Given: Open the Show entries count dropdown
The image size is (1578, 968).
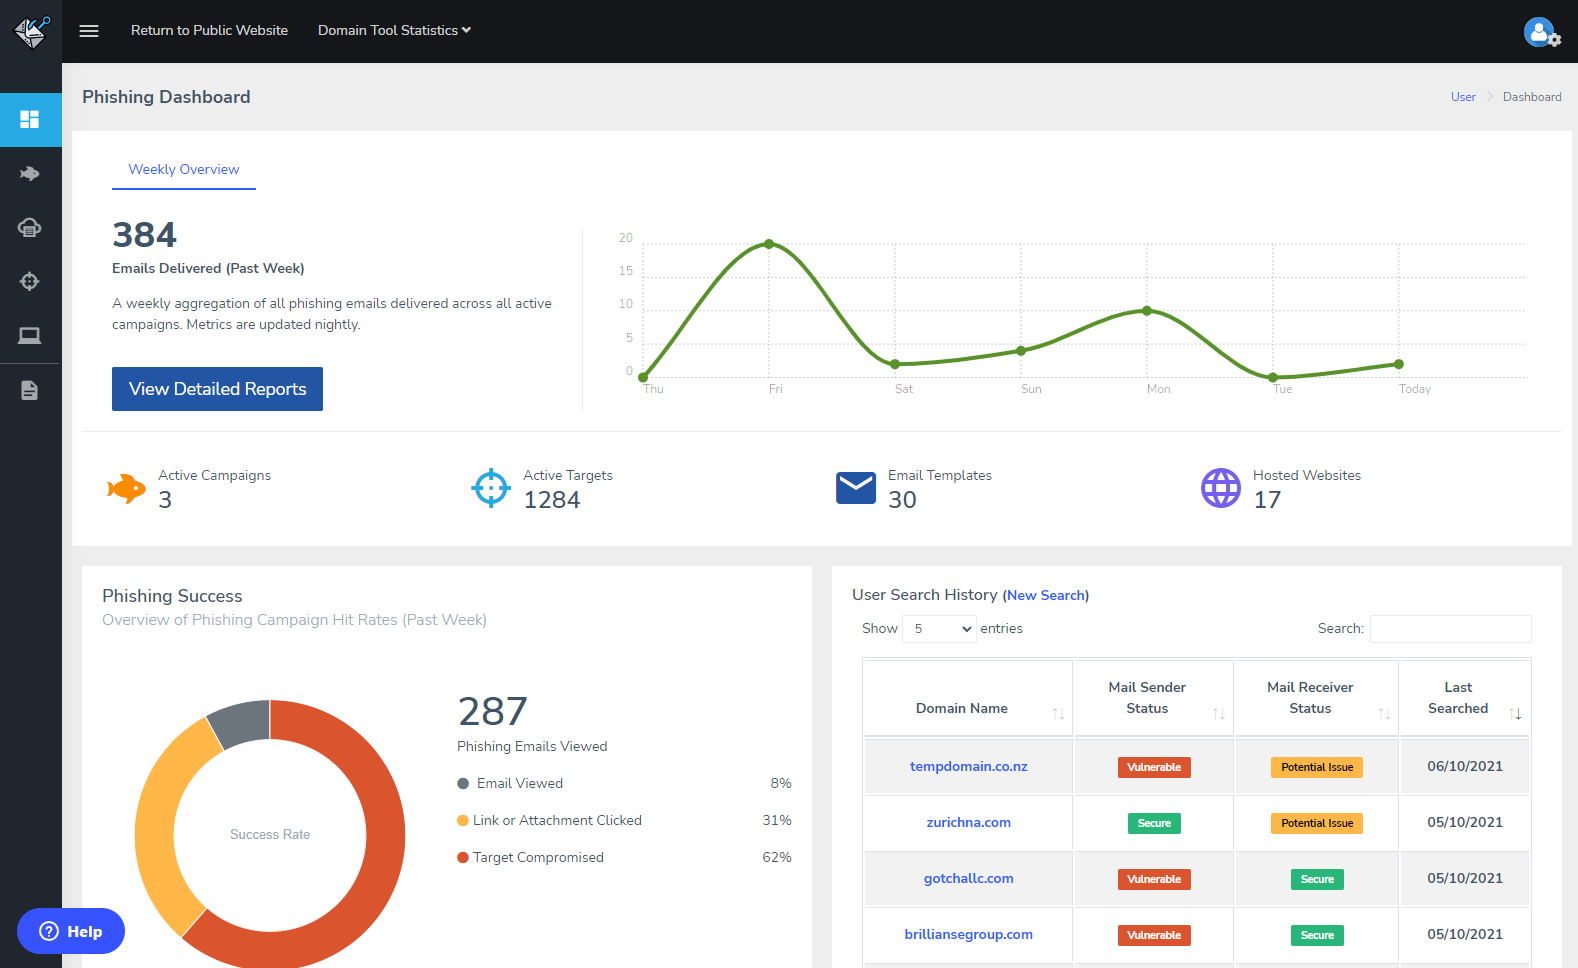Looking at the screenshot, I should [x=939, y=629].
